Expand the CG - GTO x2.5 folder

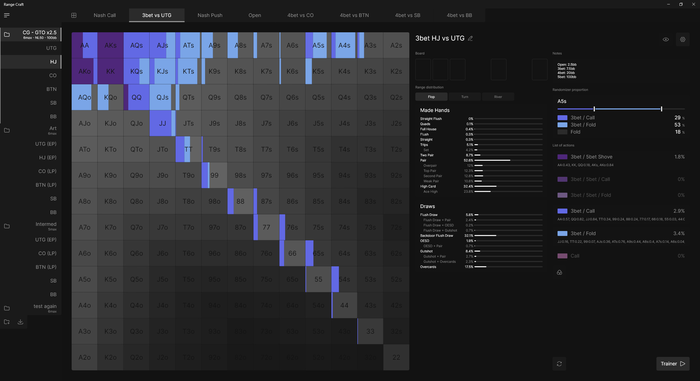pyautogui.click(x=7, y=34)
